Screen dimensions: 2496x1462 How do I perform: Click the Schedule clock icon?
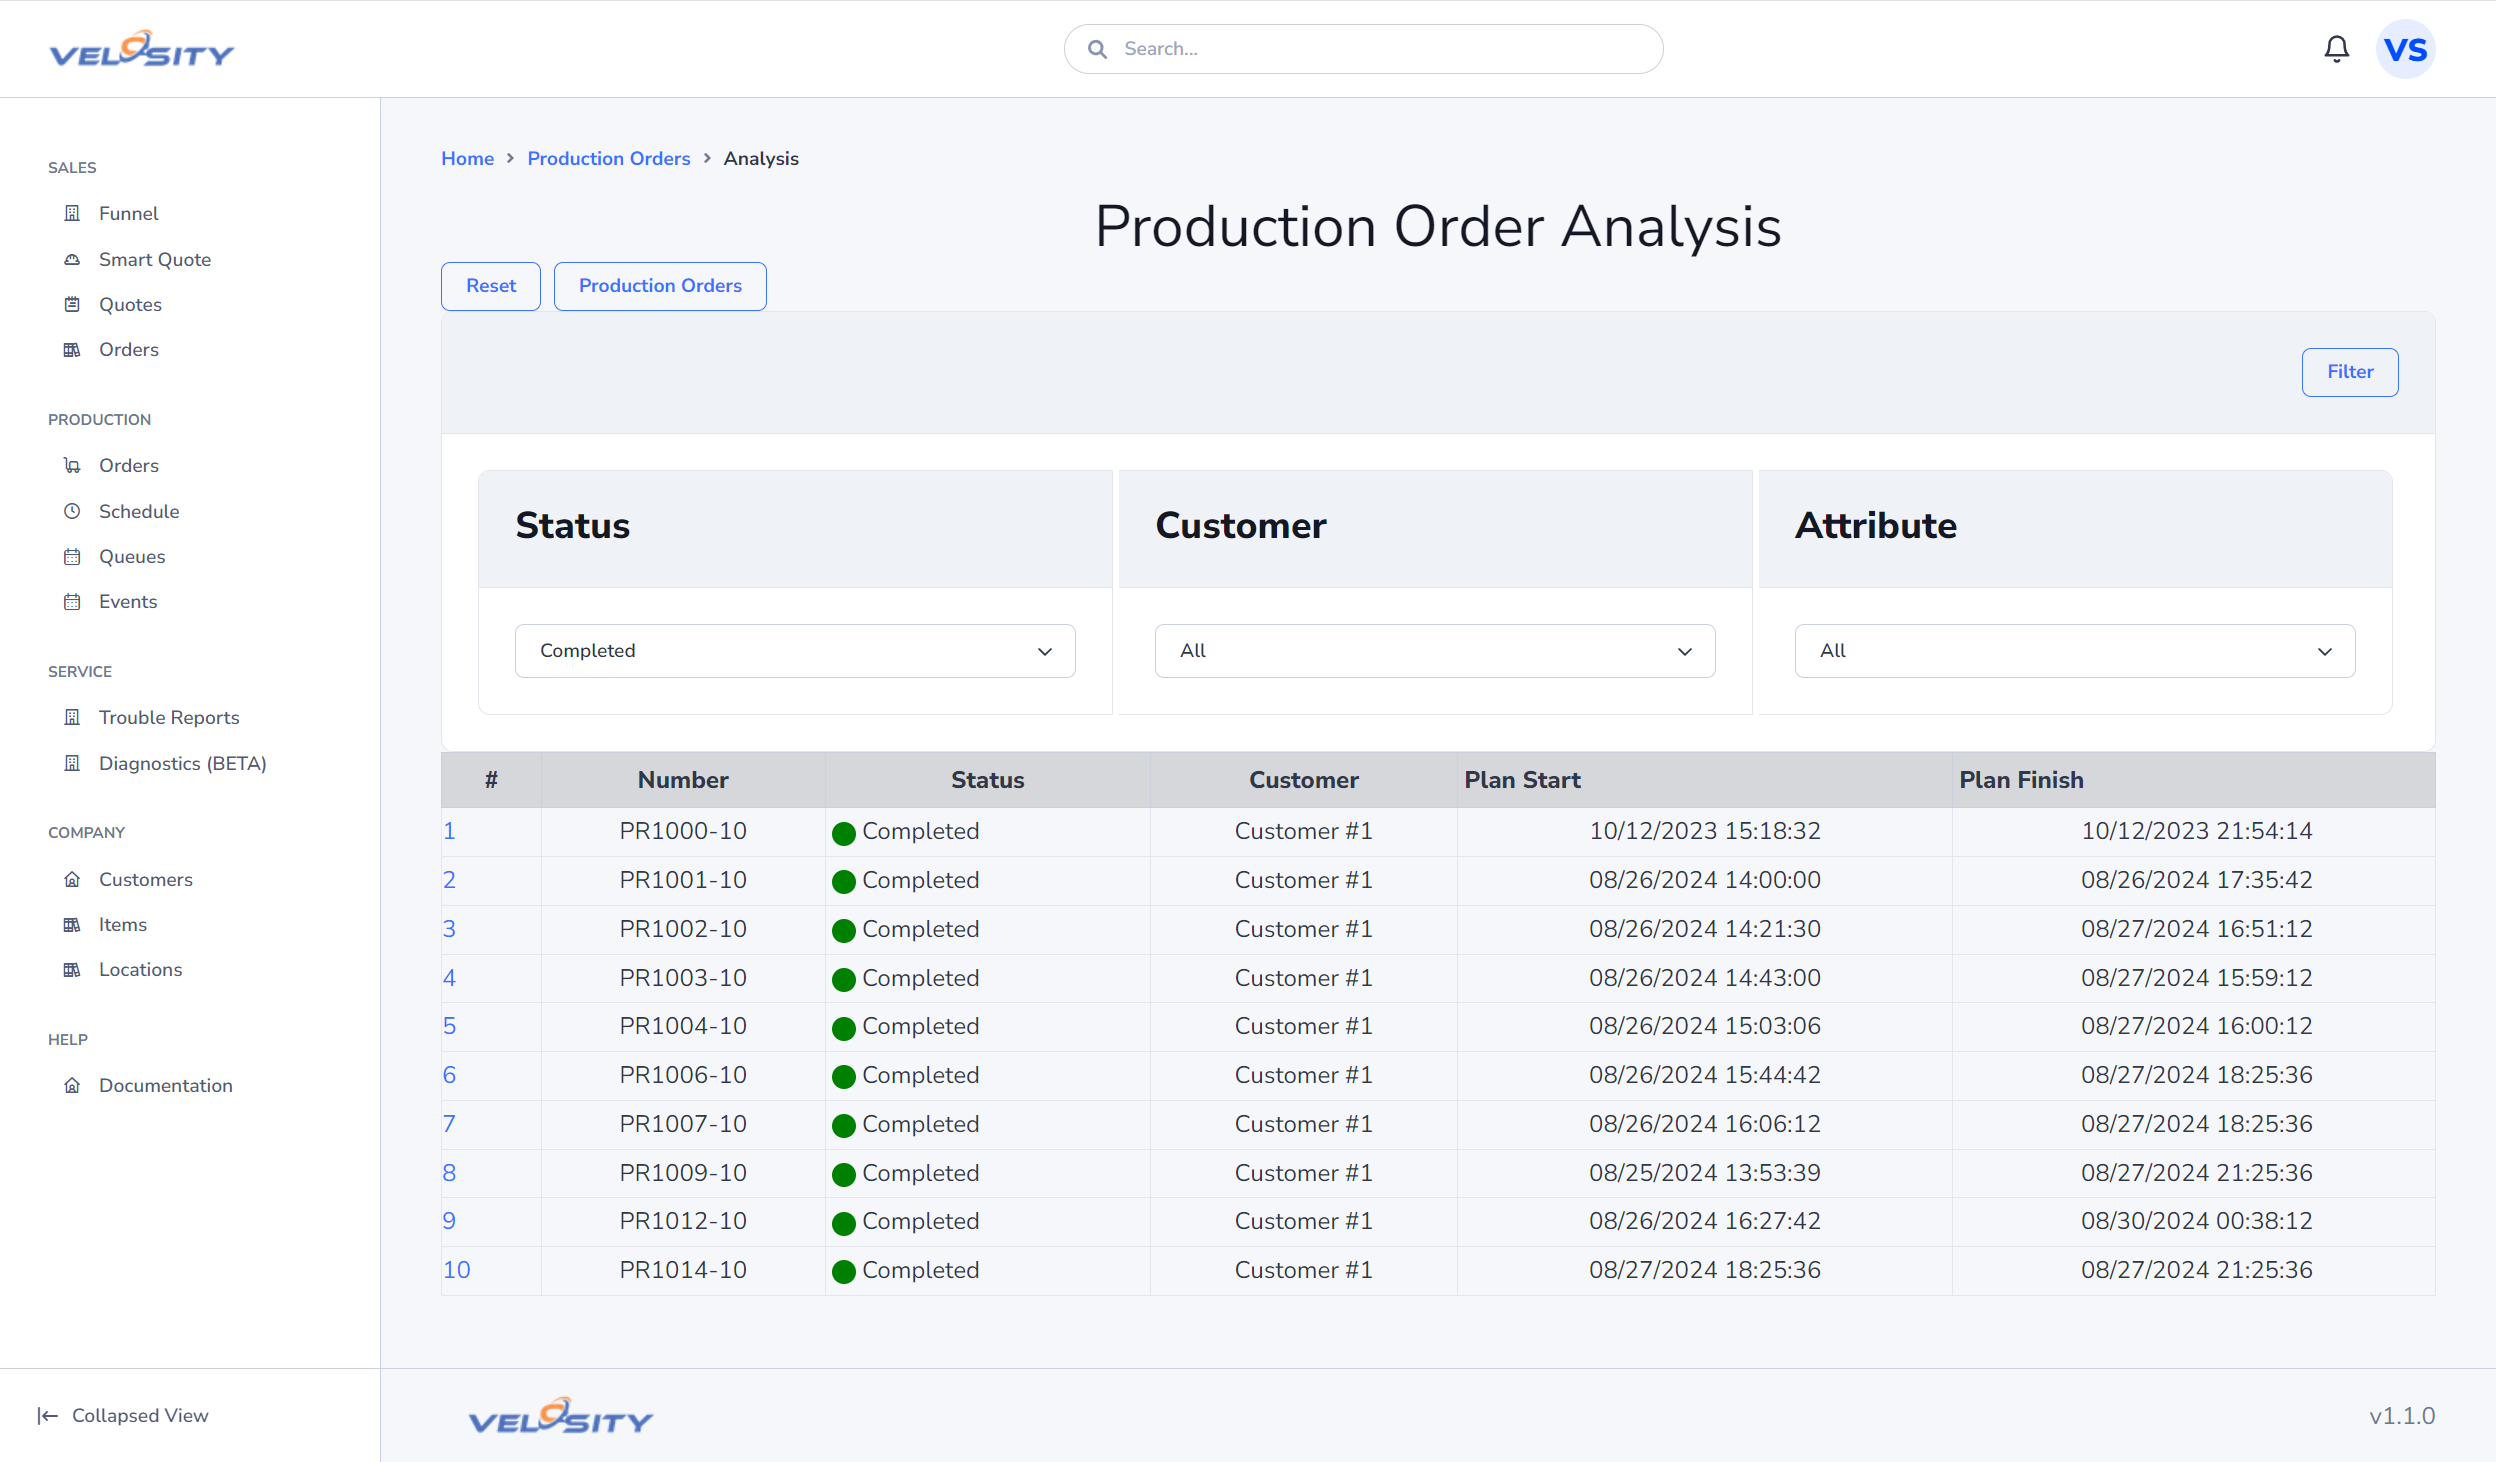click(x=72, y=511)
